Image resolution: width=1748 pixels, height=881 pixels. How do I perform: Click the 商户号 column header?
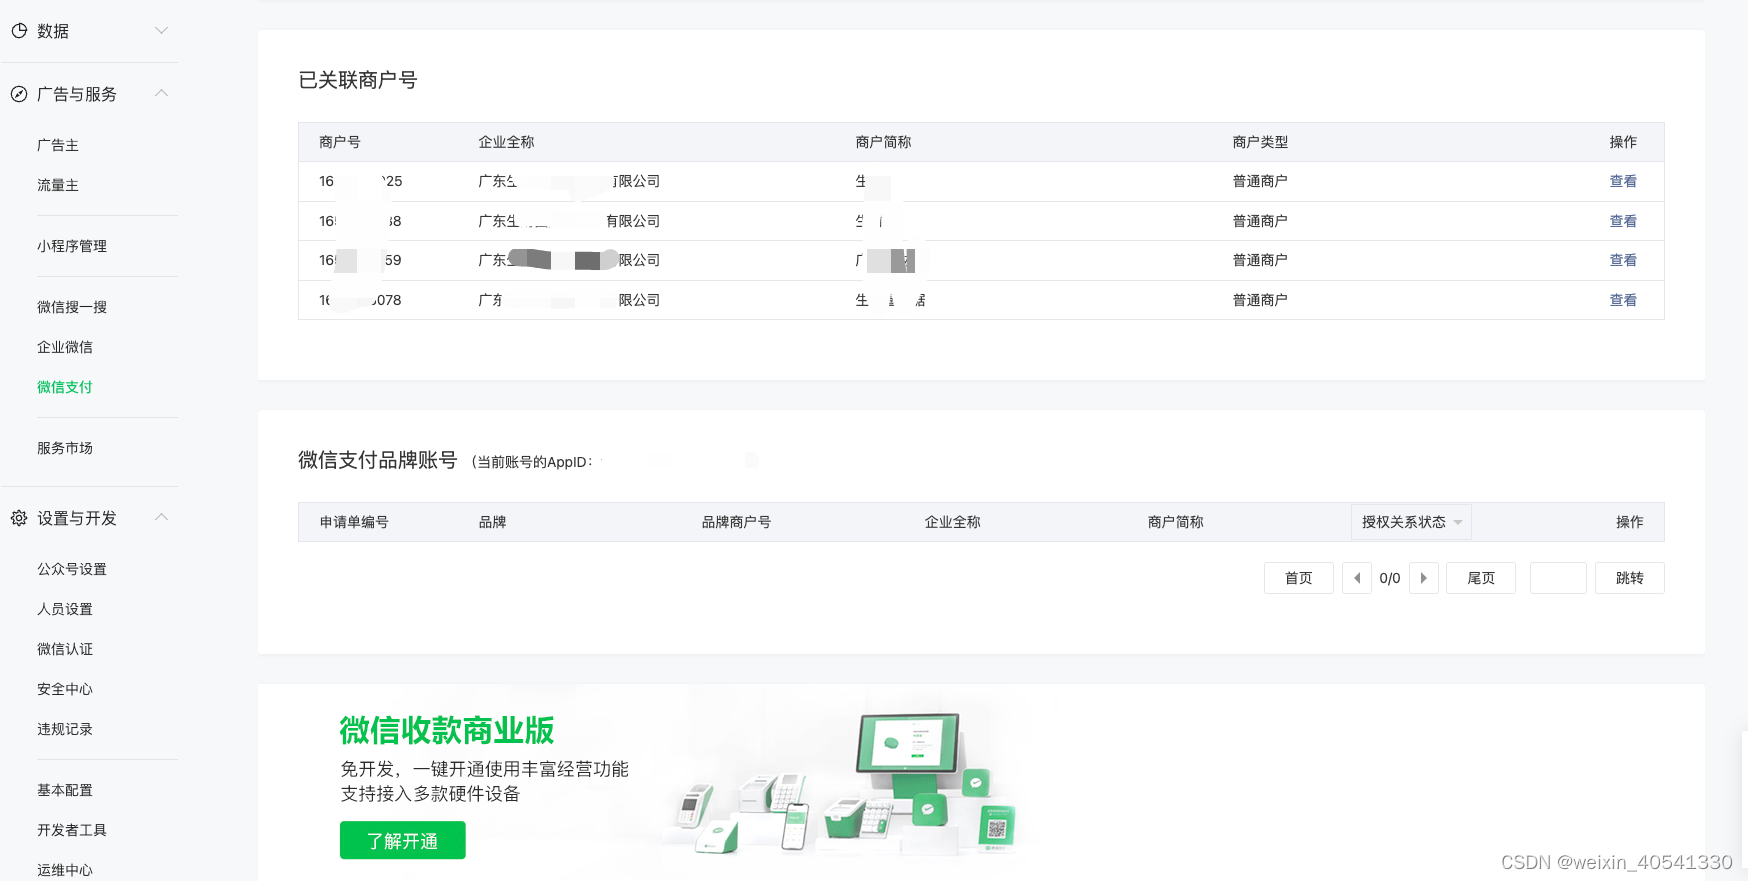tap(340, 142)
